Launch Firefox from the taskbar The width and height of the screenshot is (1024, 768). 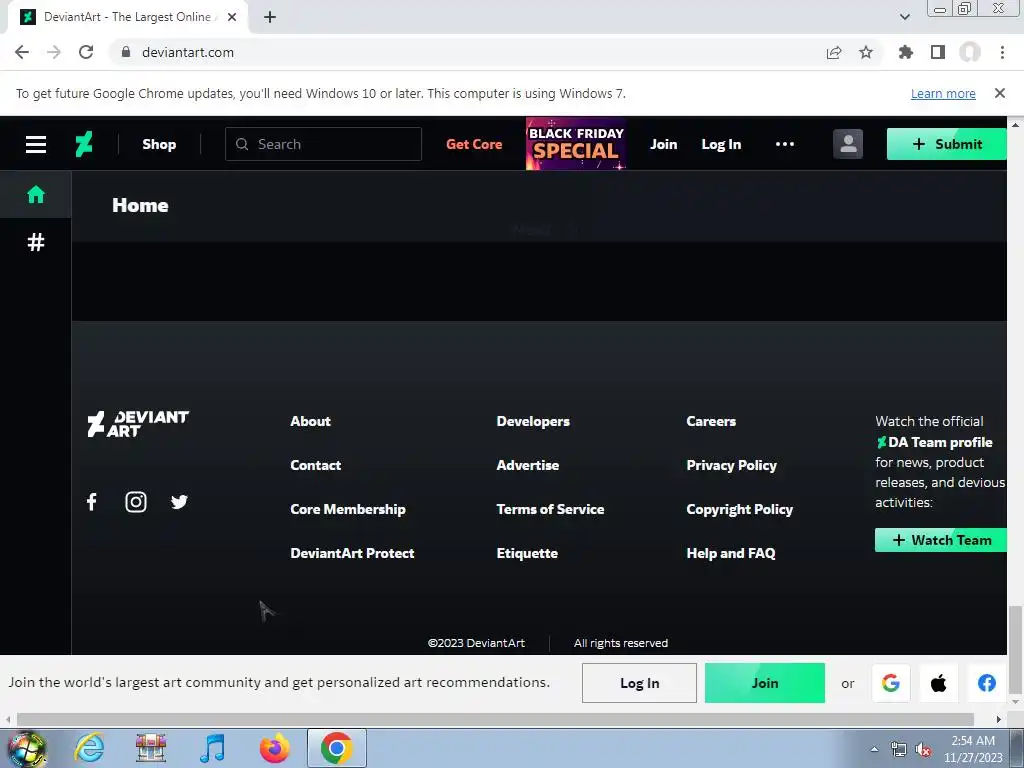tap(274, 748)
